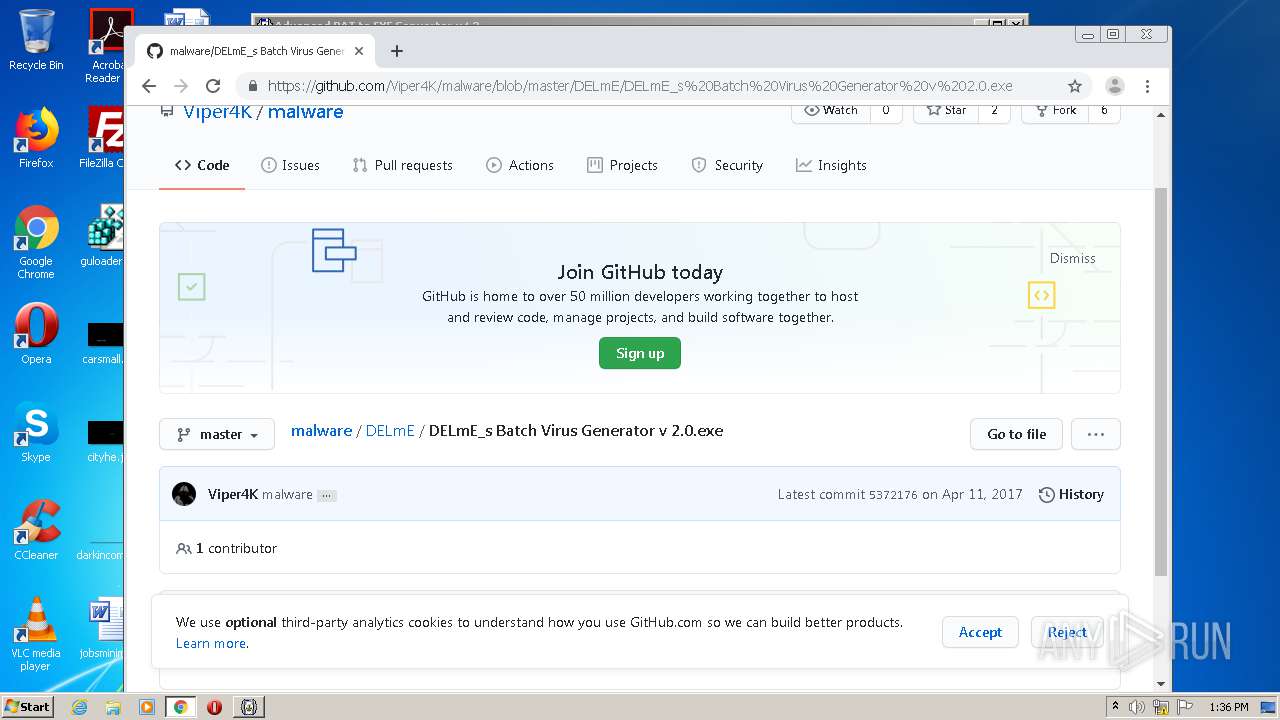Open Opera desktop shortcut
This screenshot has height=720, width=1280.
[x=36, y=334]
